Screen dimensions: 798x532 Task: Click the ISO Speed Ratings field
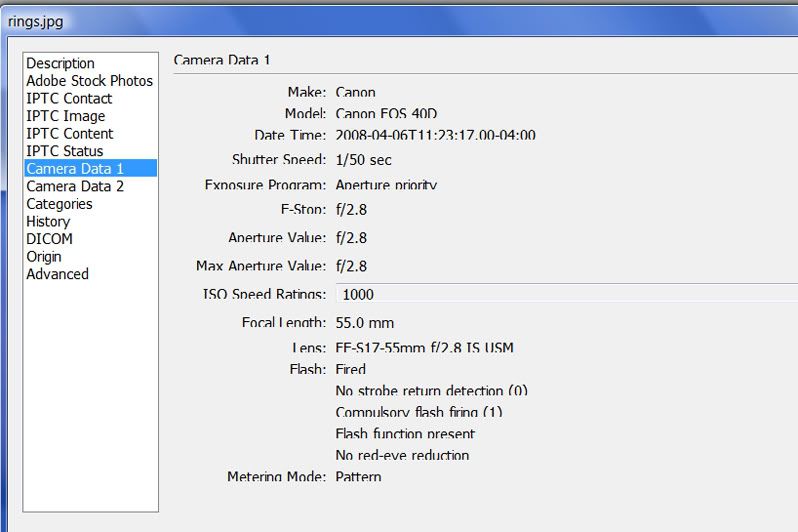[x=560, y=294]
